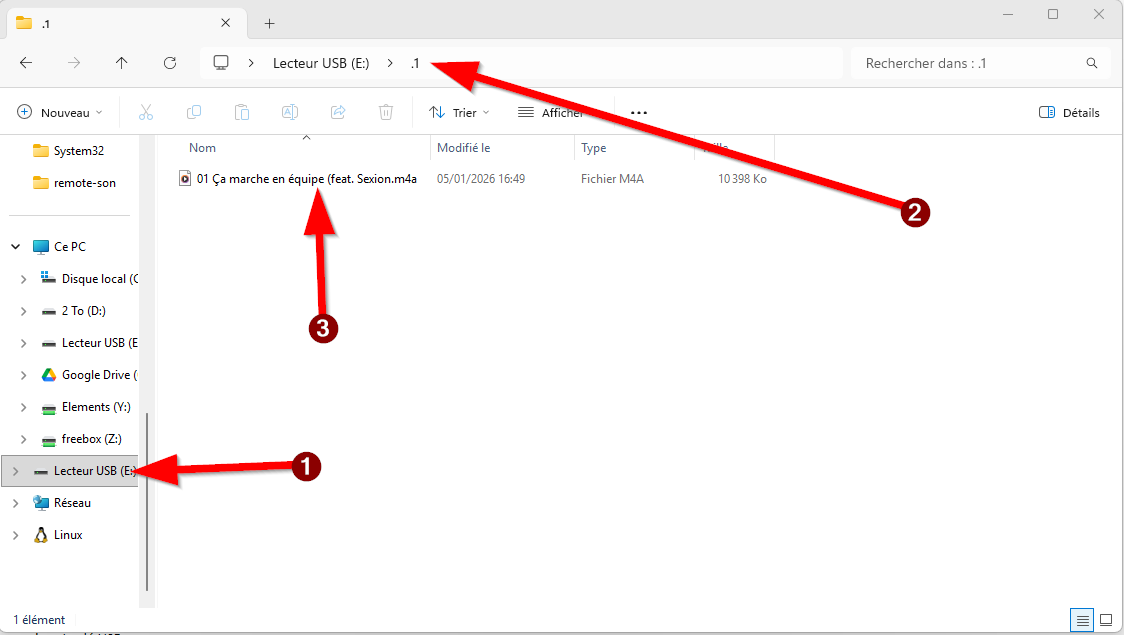
Task: Toggle the Détails pane button
Action: click(1069, 113)
